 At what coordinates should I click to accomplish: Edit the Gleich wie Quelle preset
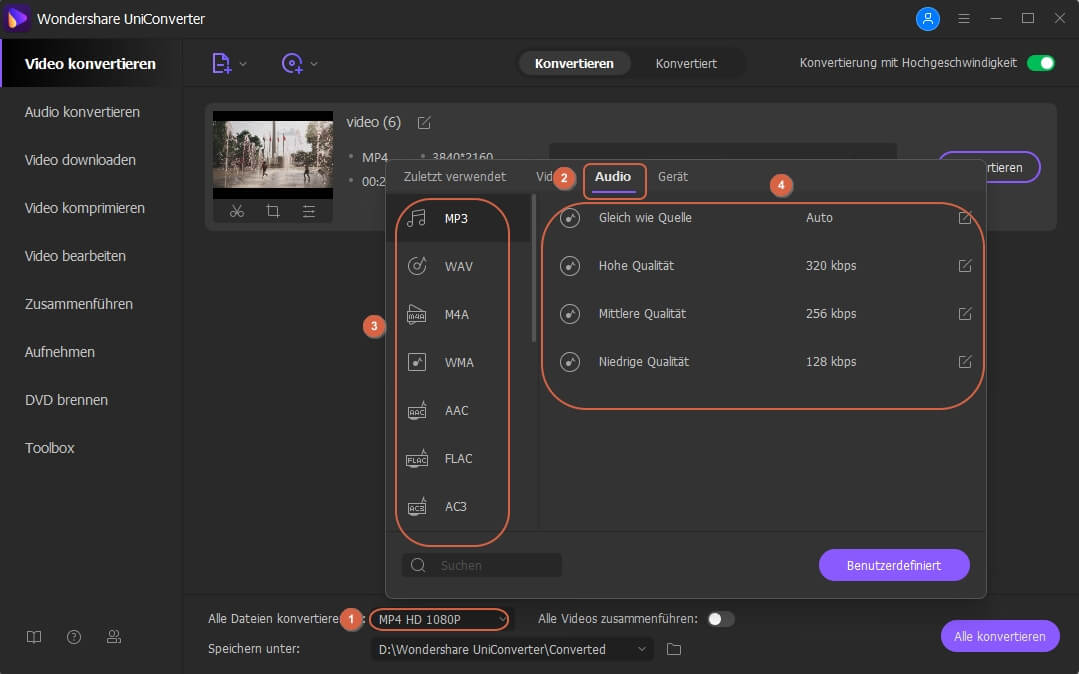tap(965, 218)
